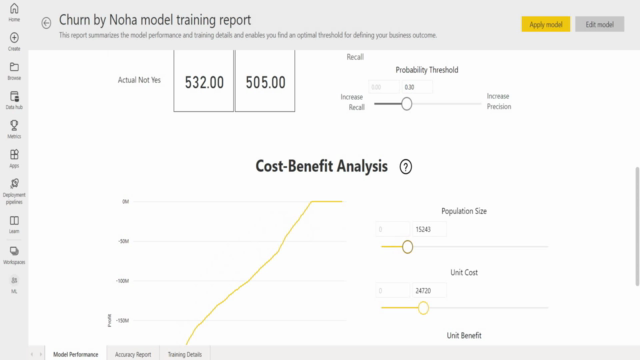
Task: Click the Unit Cost slider handle
Action: pyautogui.click(x=423, y=308)
